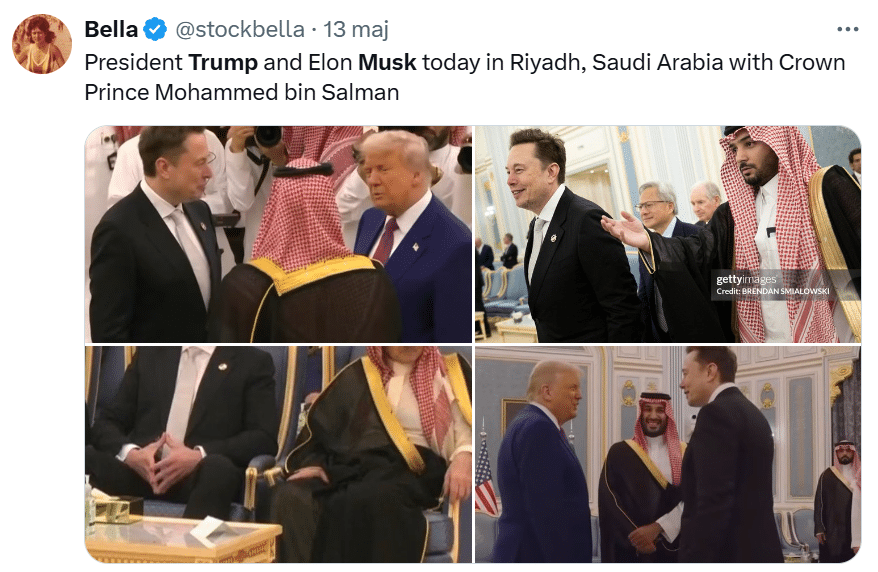Click the American flag in the photo
878x572 pixels.
pos(485,476)
